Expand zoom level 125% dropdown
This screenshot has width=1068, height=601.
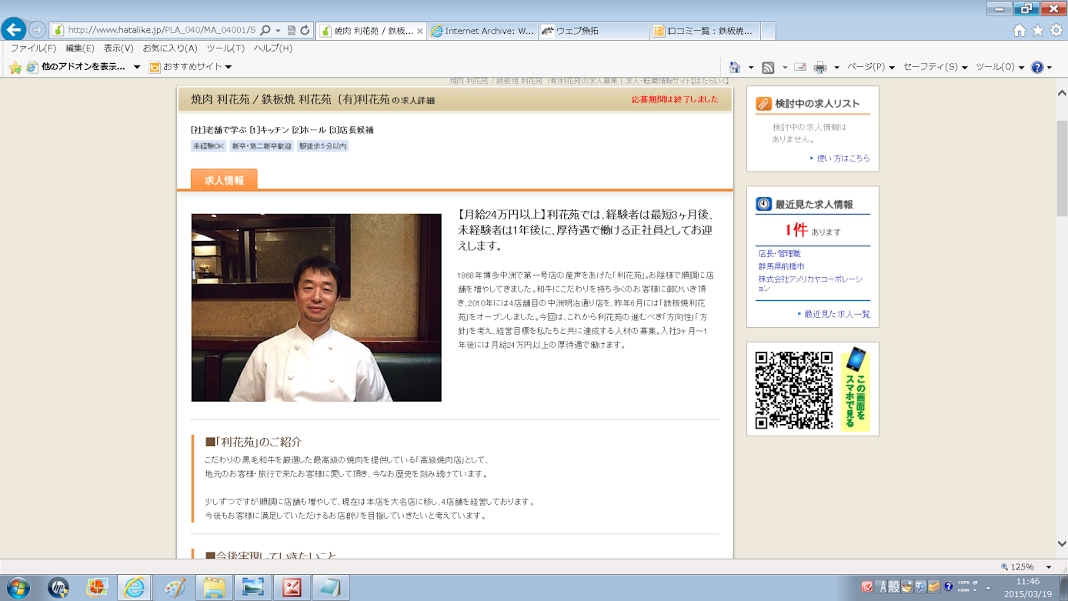click(x=1049, y=567)
